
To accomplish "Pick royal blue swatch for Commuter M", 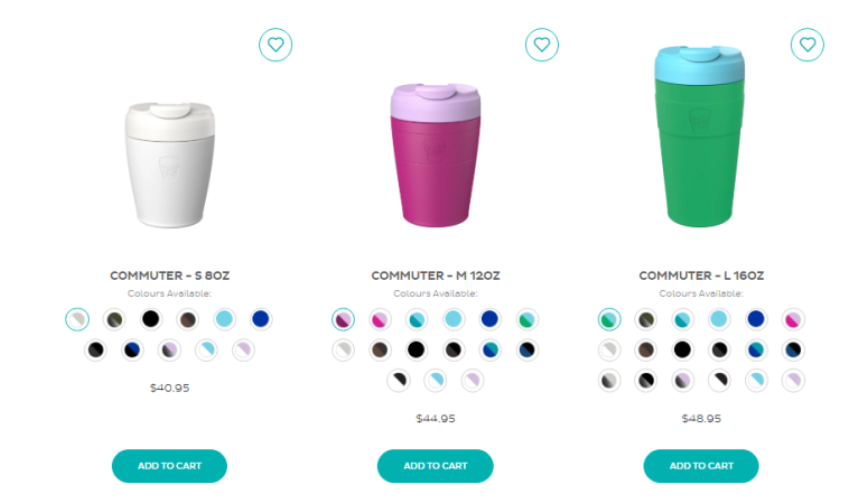I will [489, 319].
